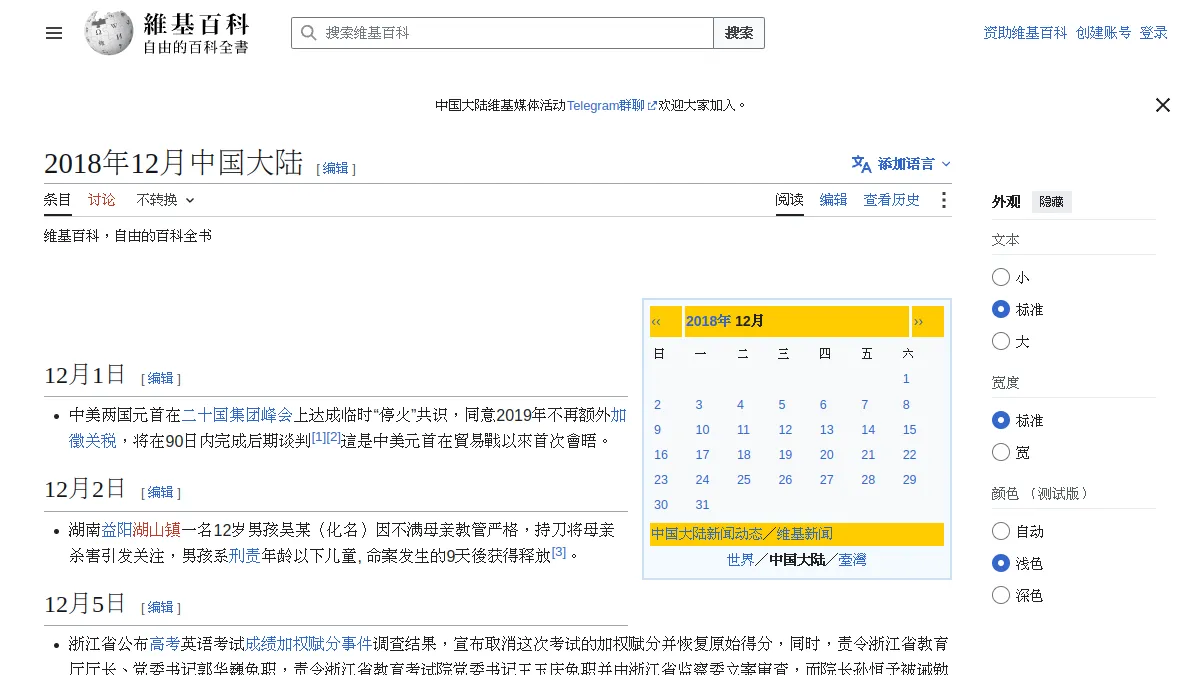Viewport: 1200px width, 675px height.
Task: Go to previous month using ‹‹ arrow
Action: point(656,321)
